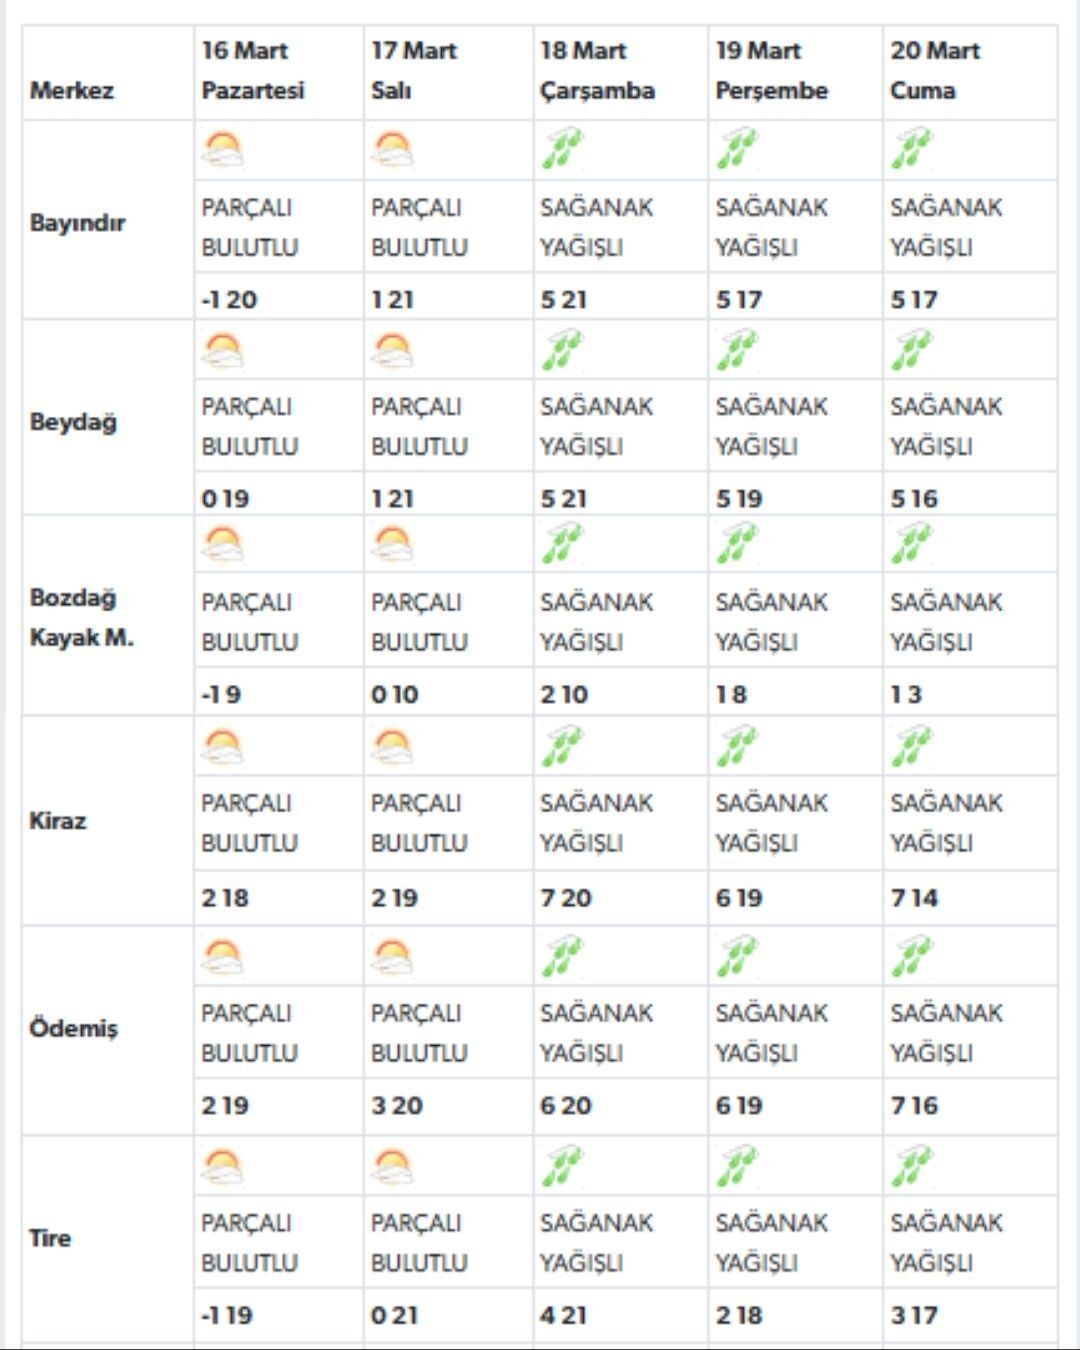Select the Ödemiş row label

pyautogui.click(x=74, y=1028)
